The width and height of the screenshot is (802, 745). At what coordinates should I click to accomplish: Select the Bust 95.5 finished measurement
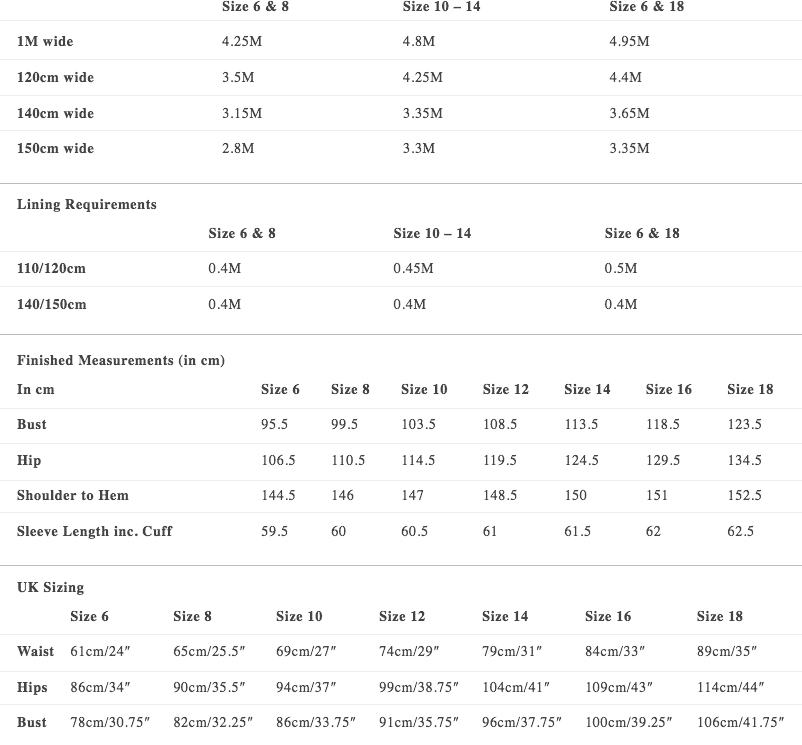click(x=275, y=424)
